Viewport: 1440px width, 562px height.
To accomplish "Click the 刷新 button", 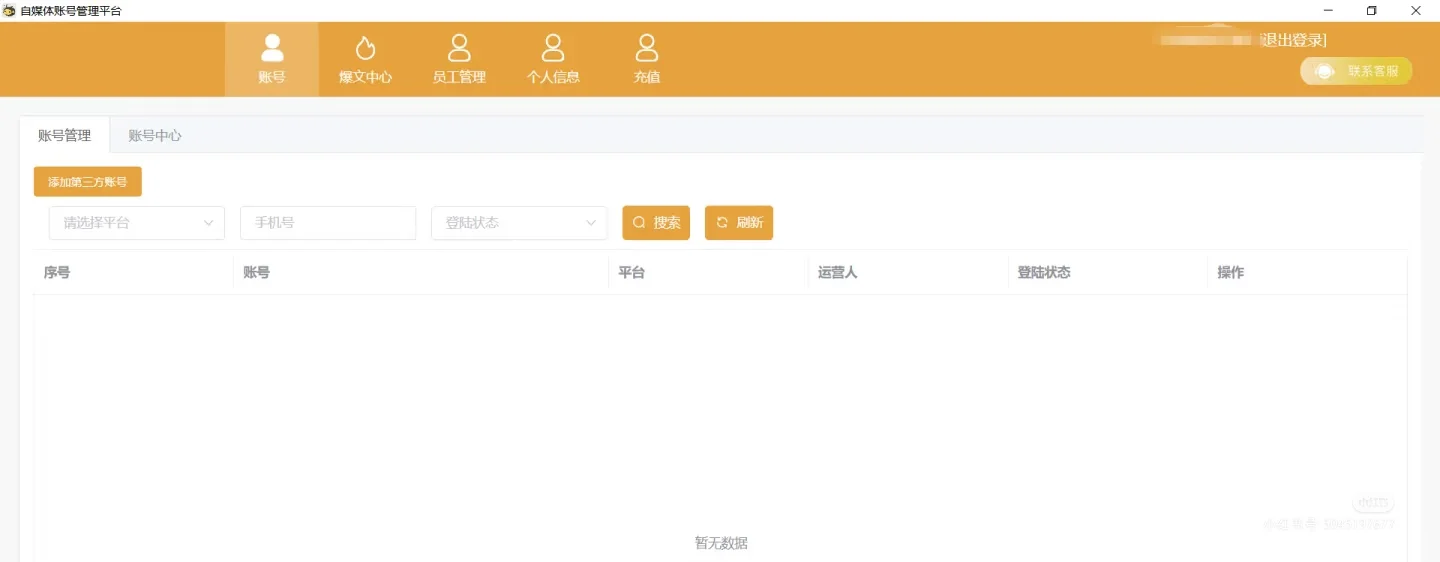I will pyautogui.click(x=739, y=223).
